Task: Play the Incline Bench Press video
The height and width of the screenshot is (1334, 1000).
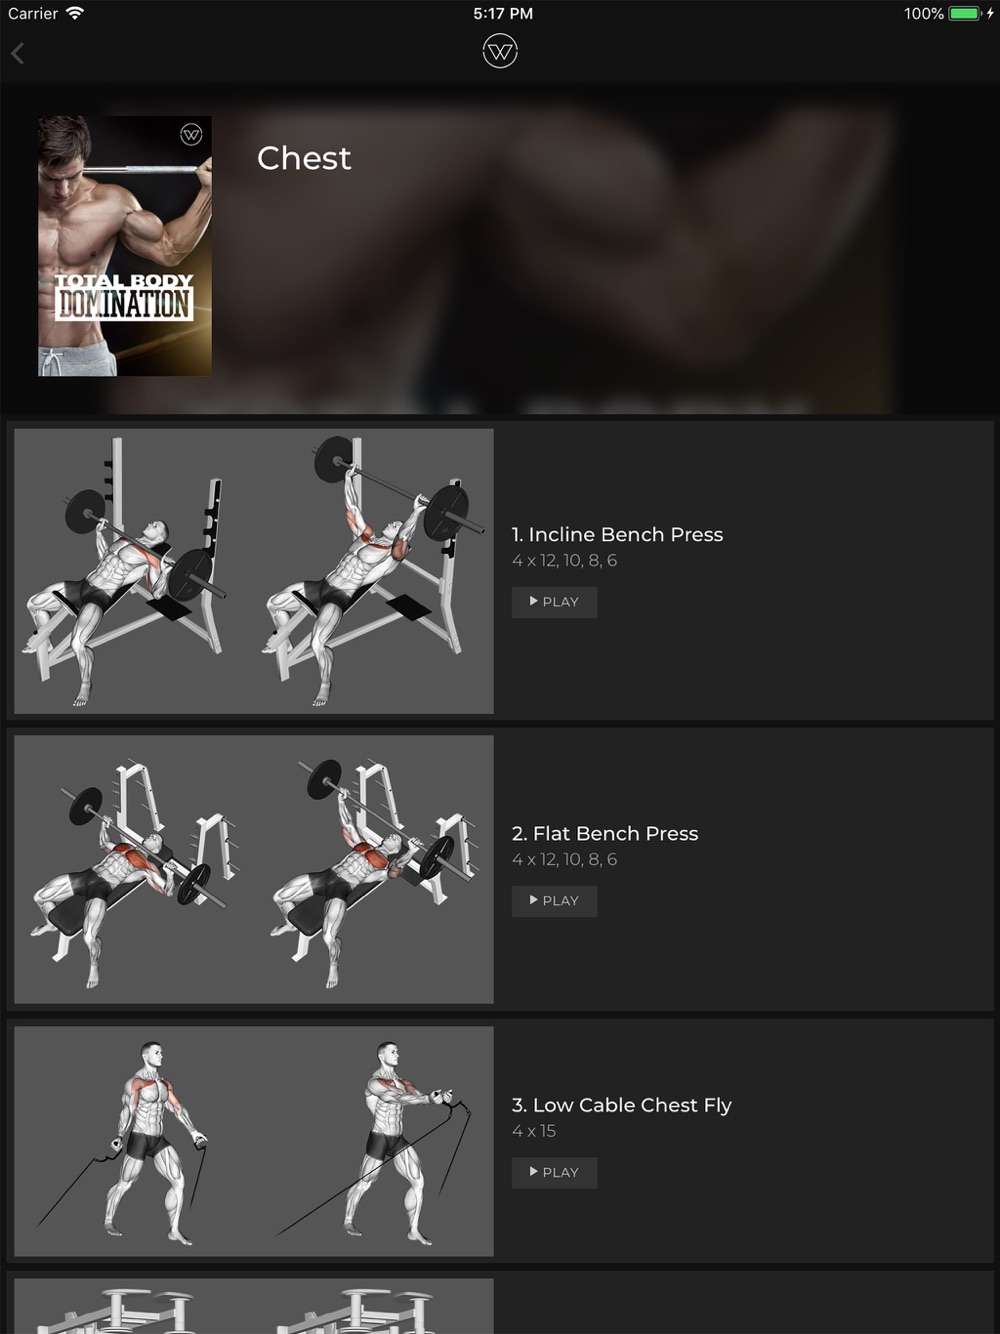Action: [x=554, y=602]
